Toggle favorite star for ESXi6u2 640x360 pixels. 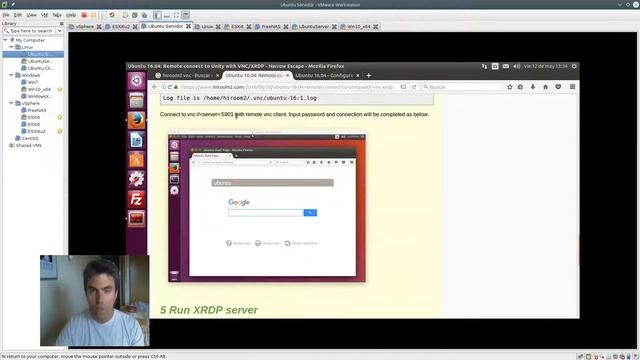pos(60,131)
